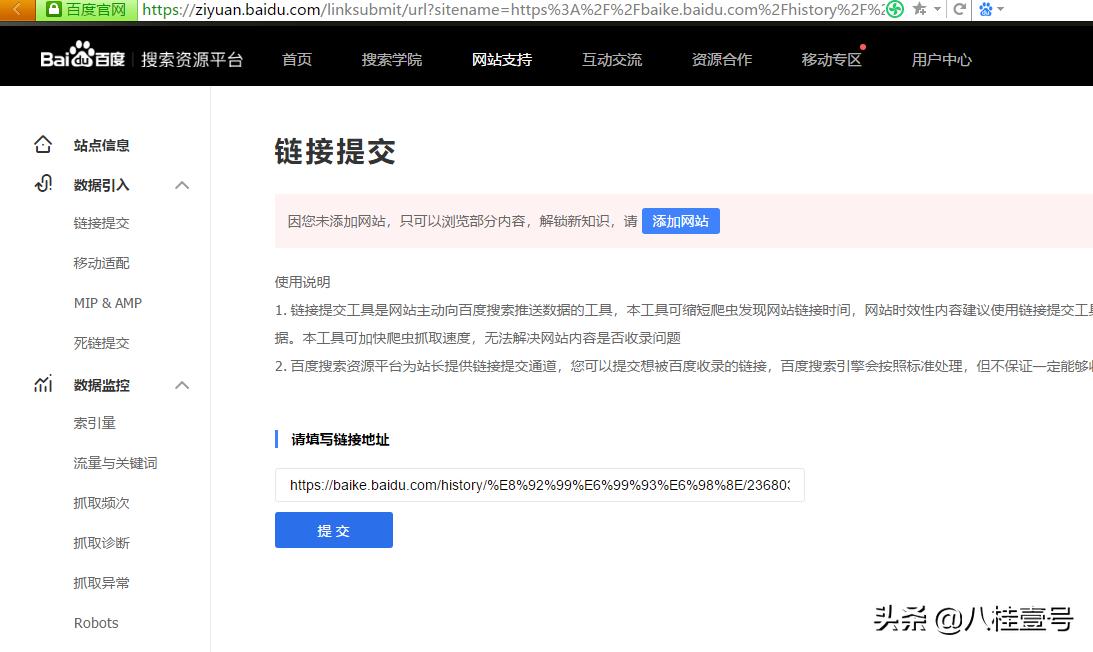Click the browser refresh icon
Viewport: 1093px width, 652px height.
(958, 10)
